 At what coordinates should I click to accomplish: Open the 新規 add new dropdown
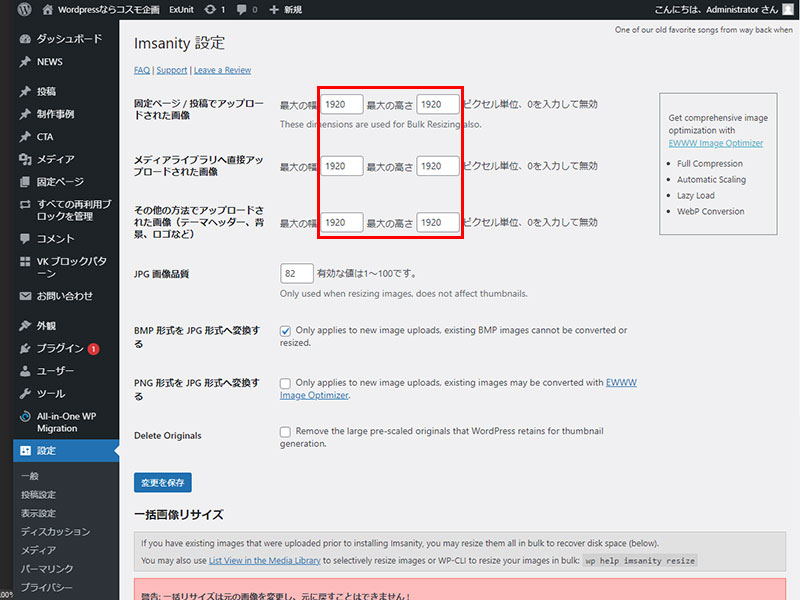pos(286,9)
